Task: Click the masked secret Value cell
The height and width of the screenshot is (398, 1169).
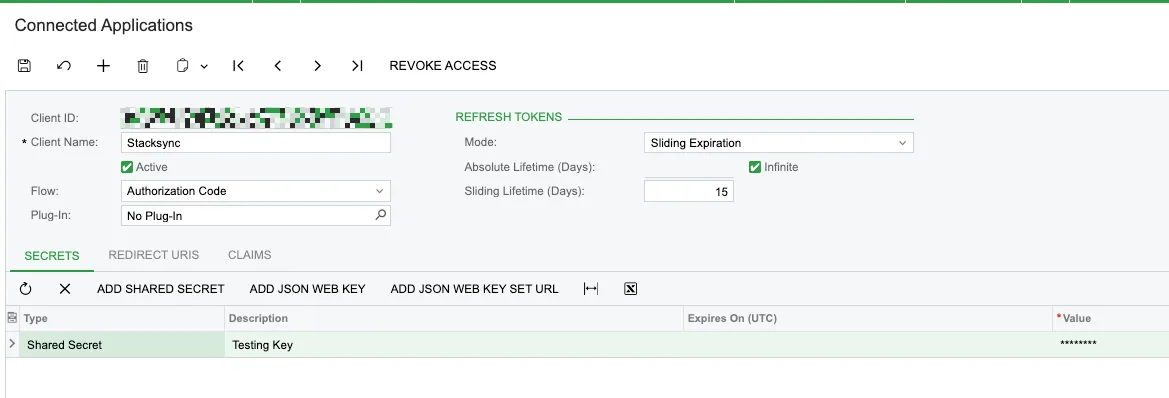Action: [x=1111, y=344]
